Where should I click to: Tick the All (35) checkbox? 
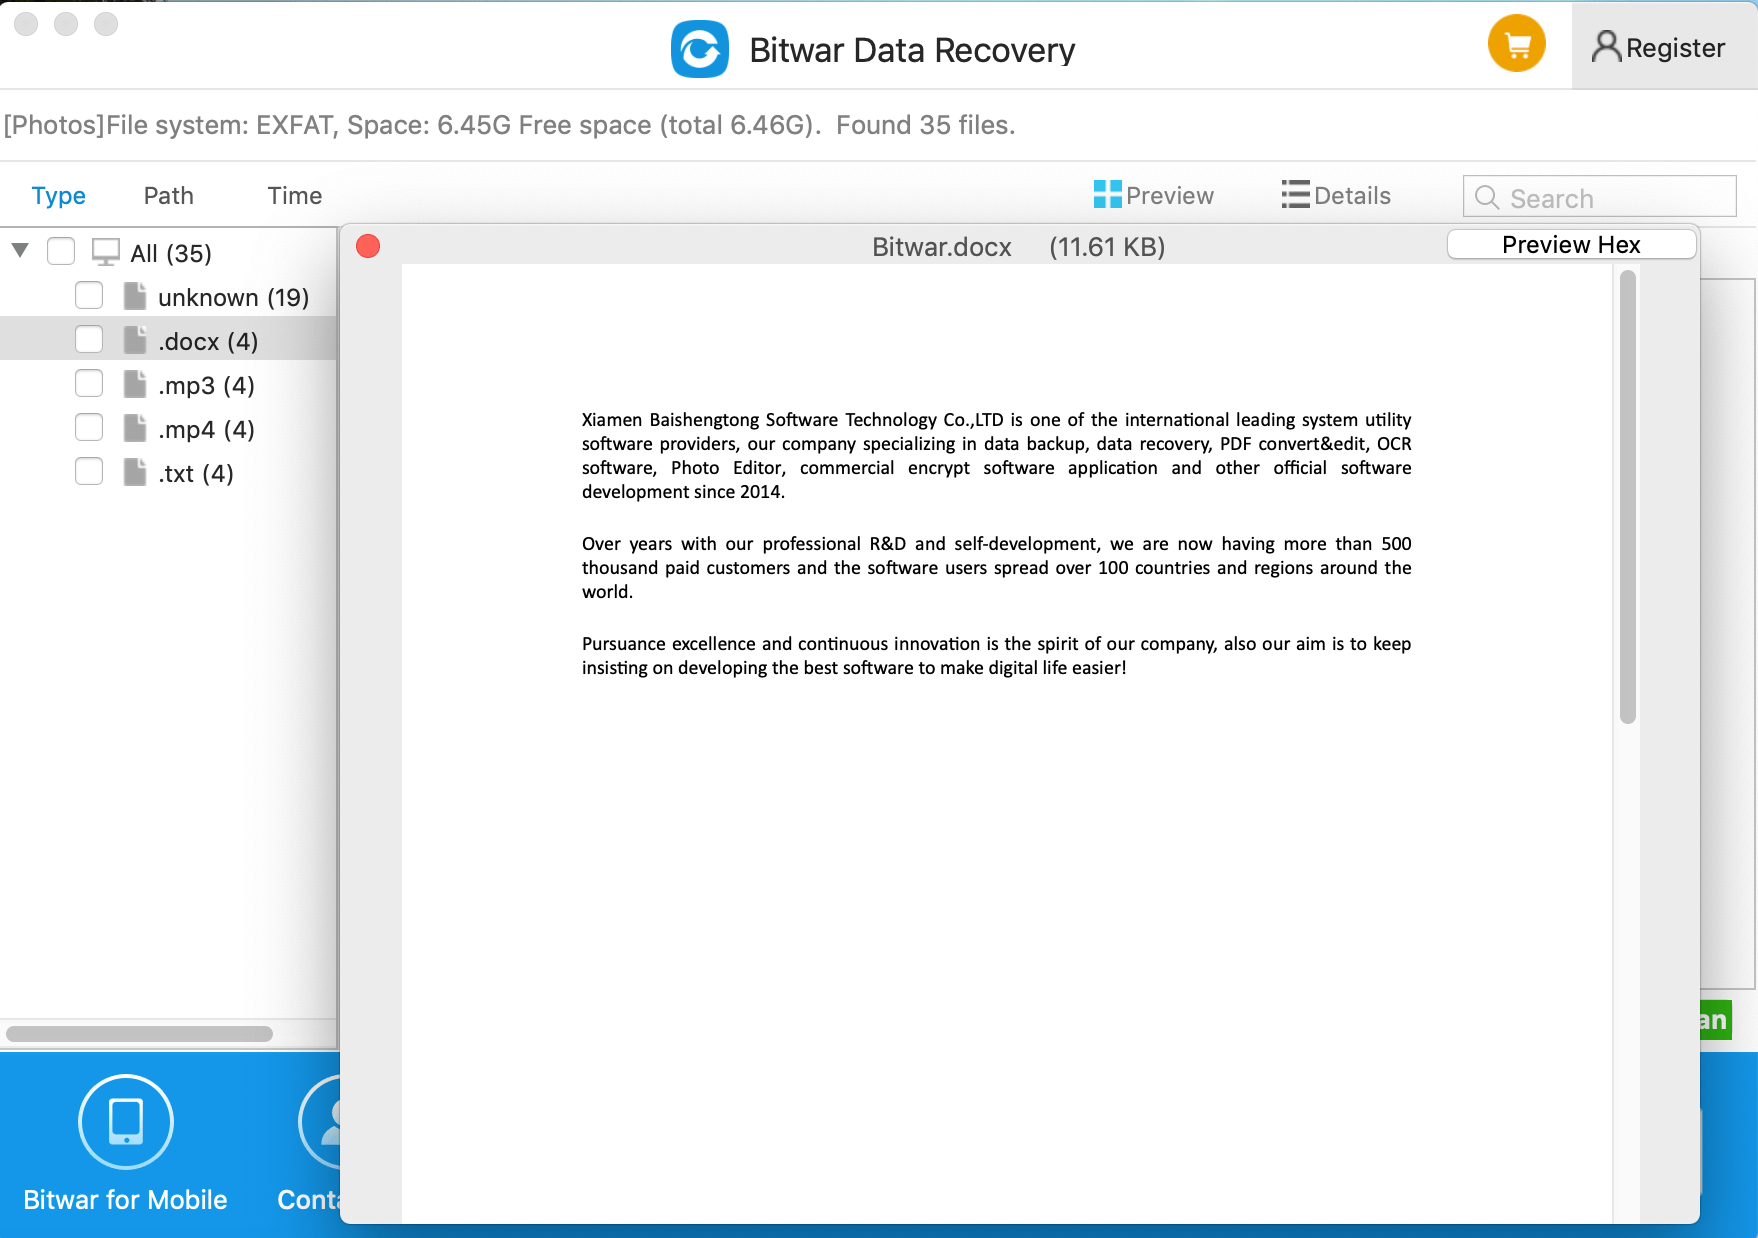pos(61,251)
